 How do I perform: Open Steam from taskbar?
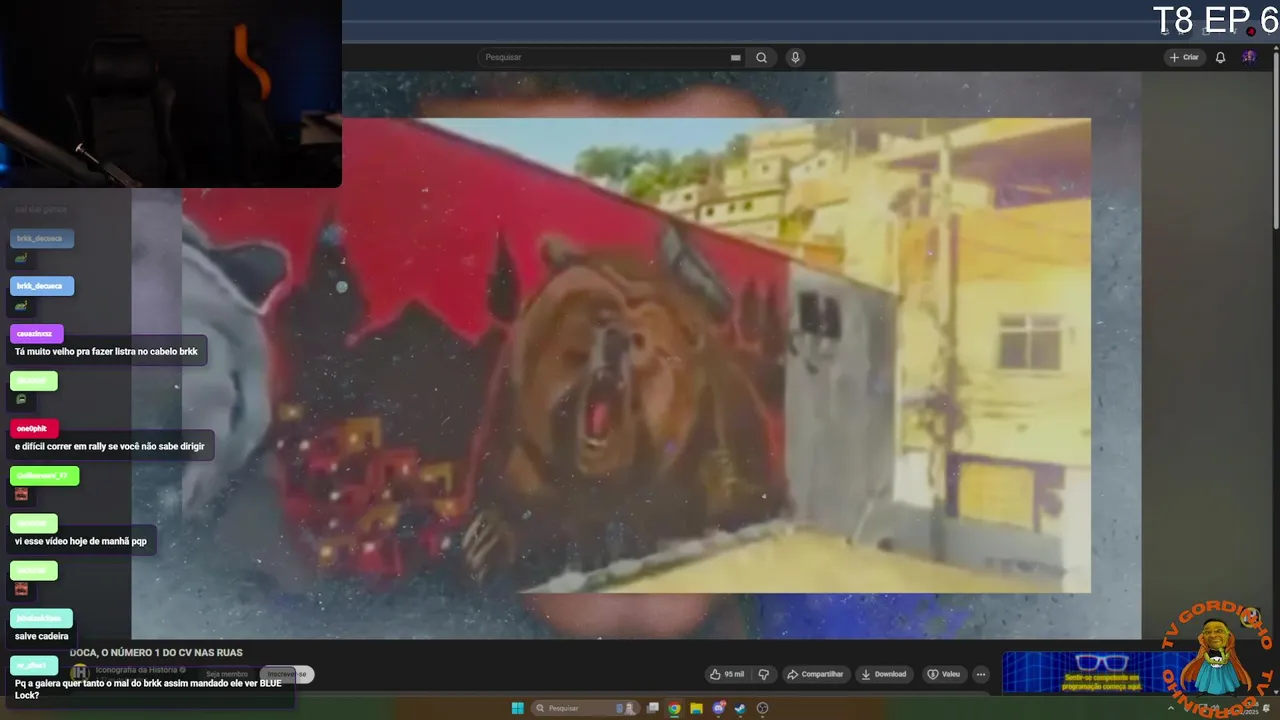(x=740, y=708)
